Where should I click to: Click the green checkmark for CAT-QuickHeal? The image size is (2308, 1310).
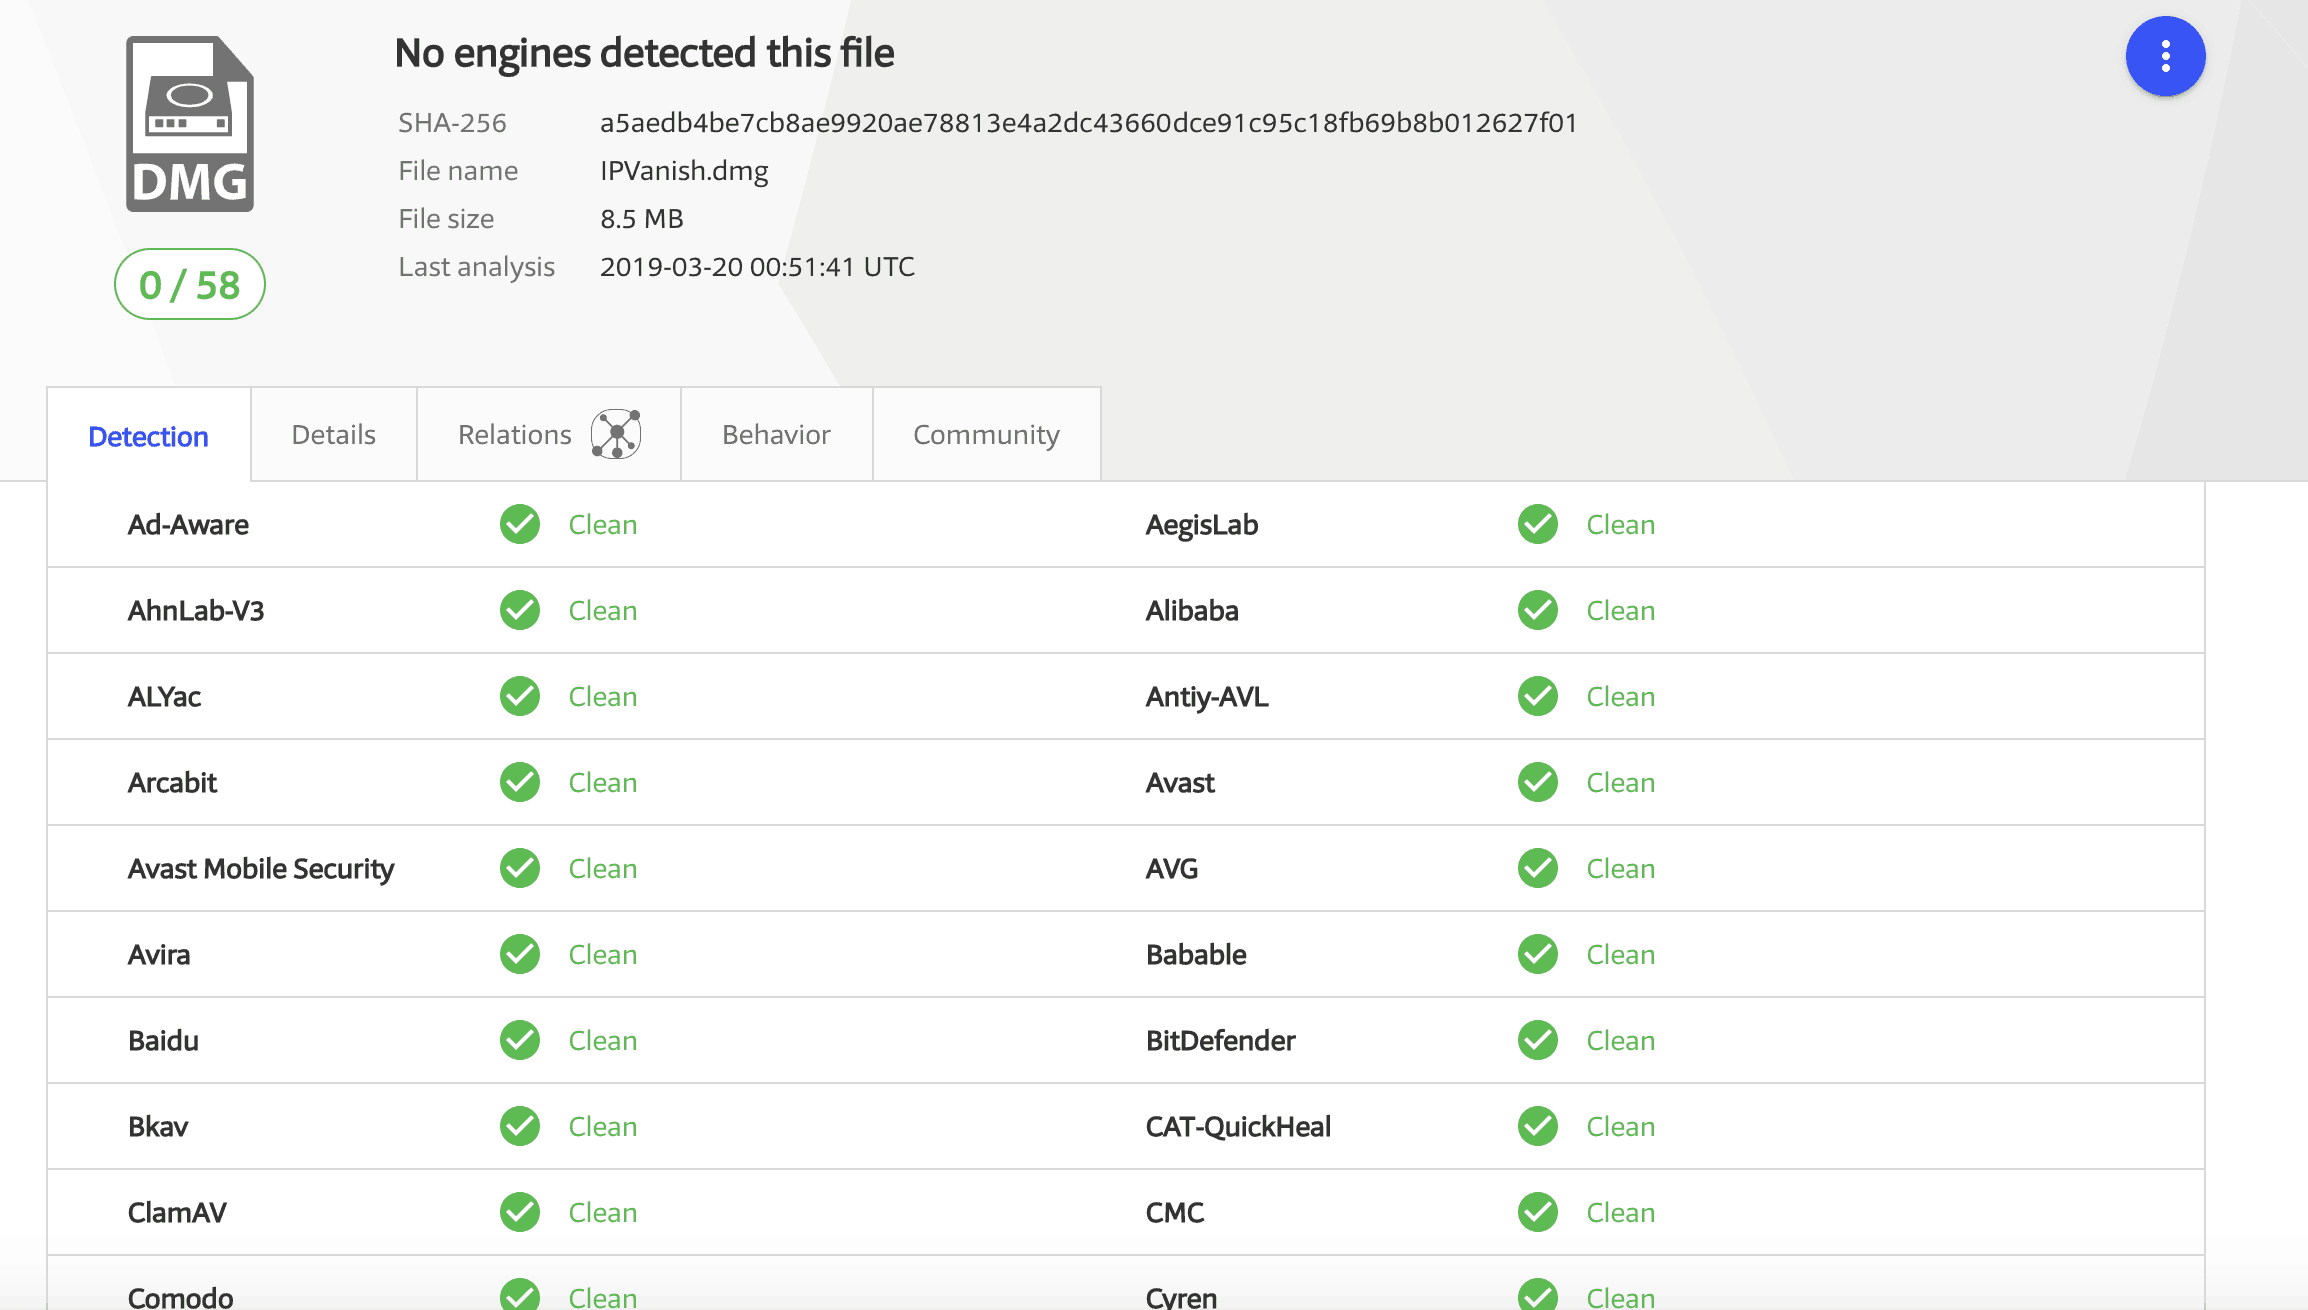pyautogui.click(x=1538, y=1126)
